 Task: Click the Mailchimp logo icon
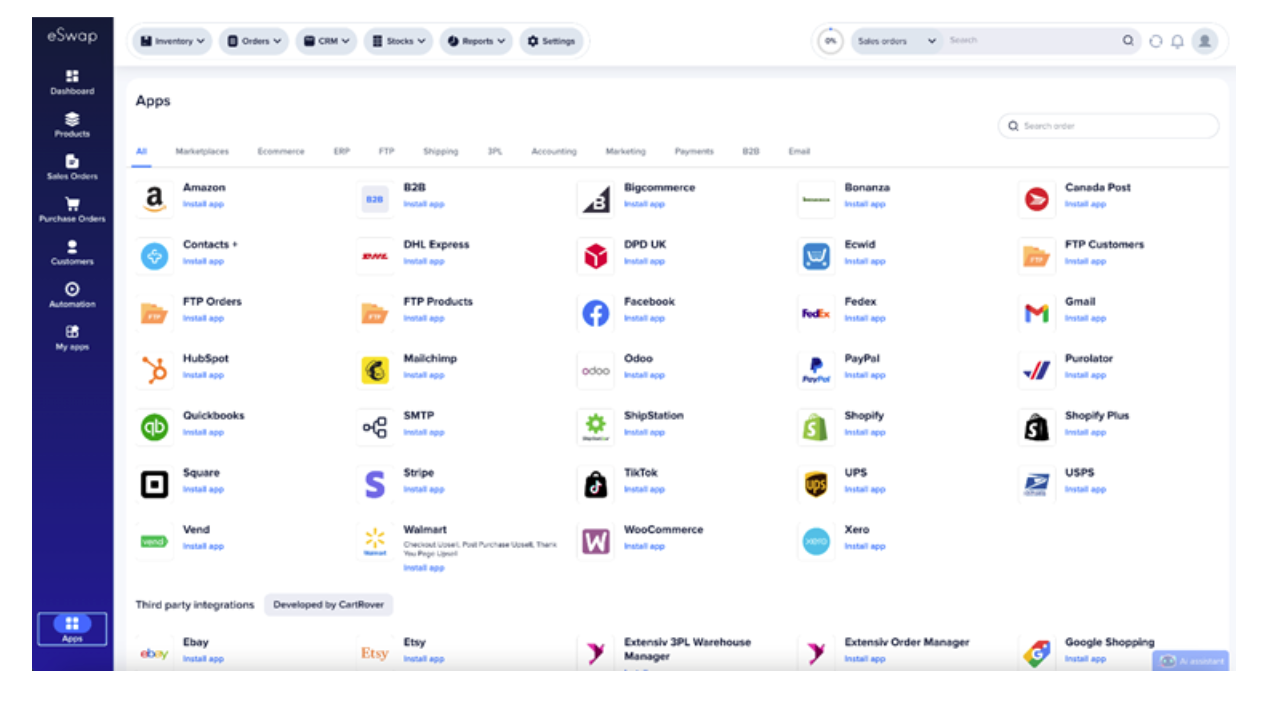coord(375,370)
